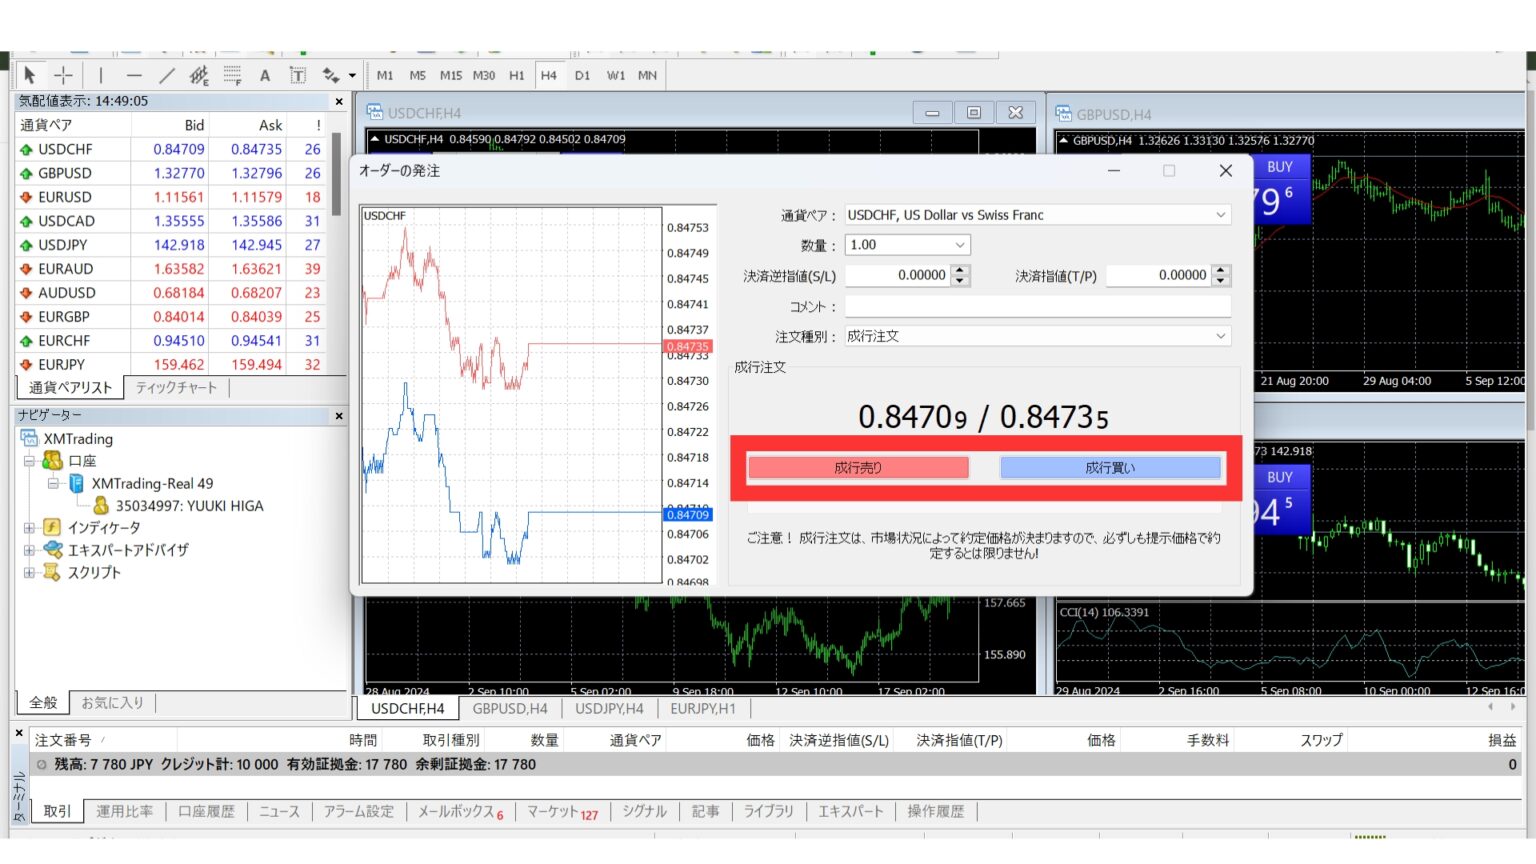Expand the インディケータ tree node

[x=30, y=527]
